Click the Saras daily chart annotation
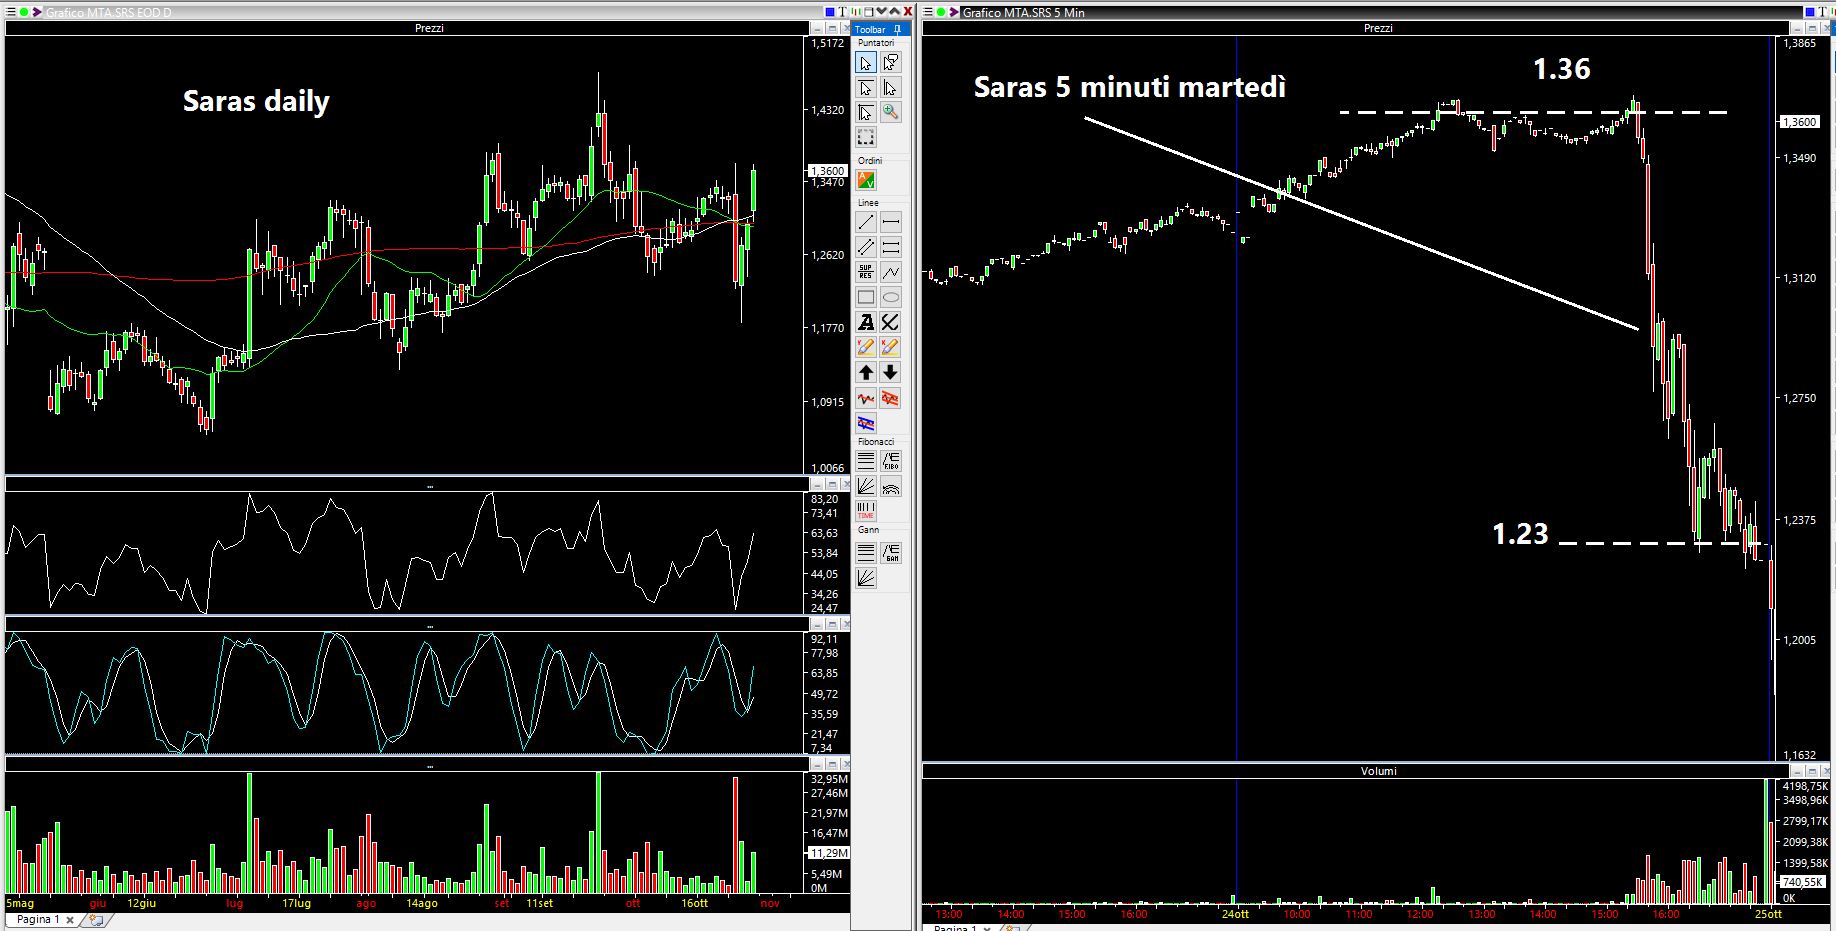 pyautogui.click(x=256, y=101)
